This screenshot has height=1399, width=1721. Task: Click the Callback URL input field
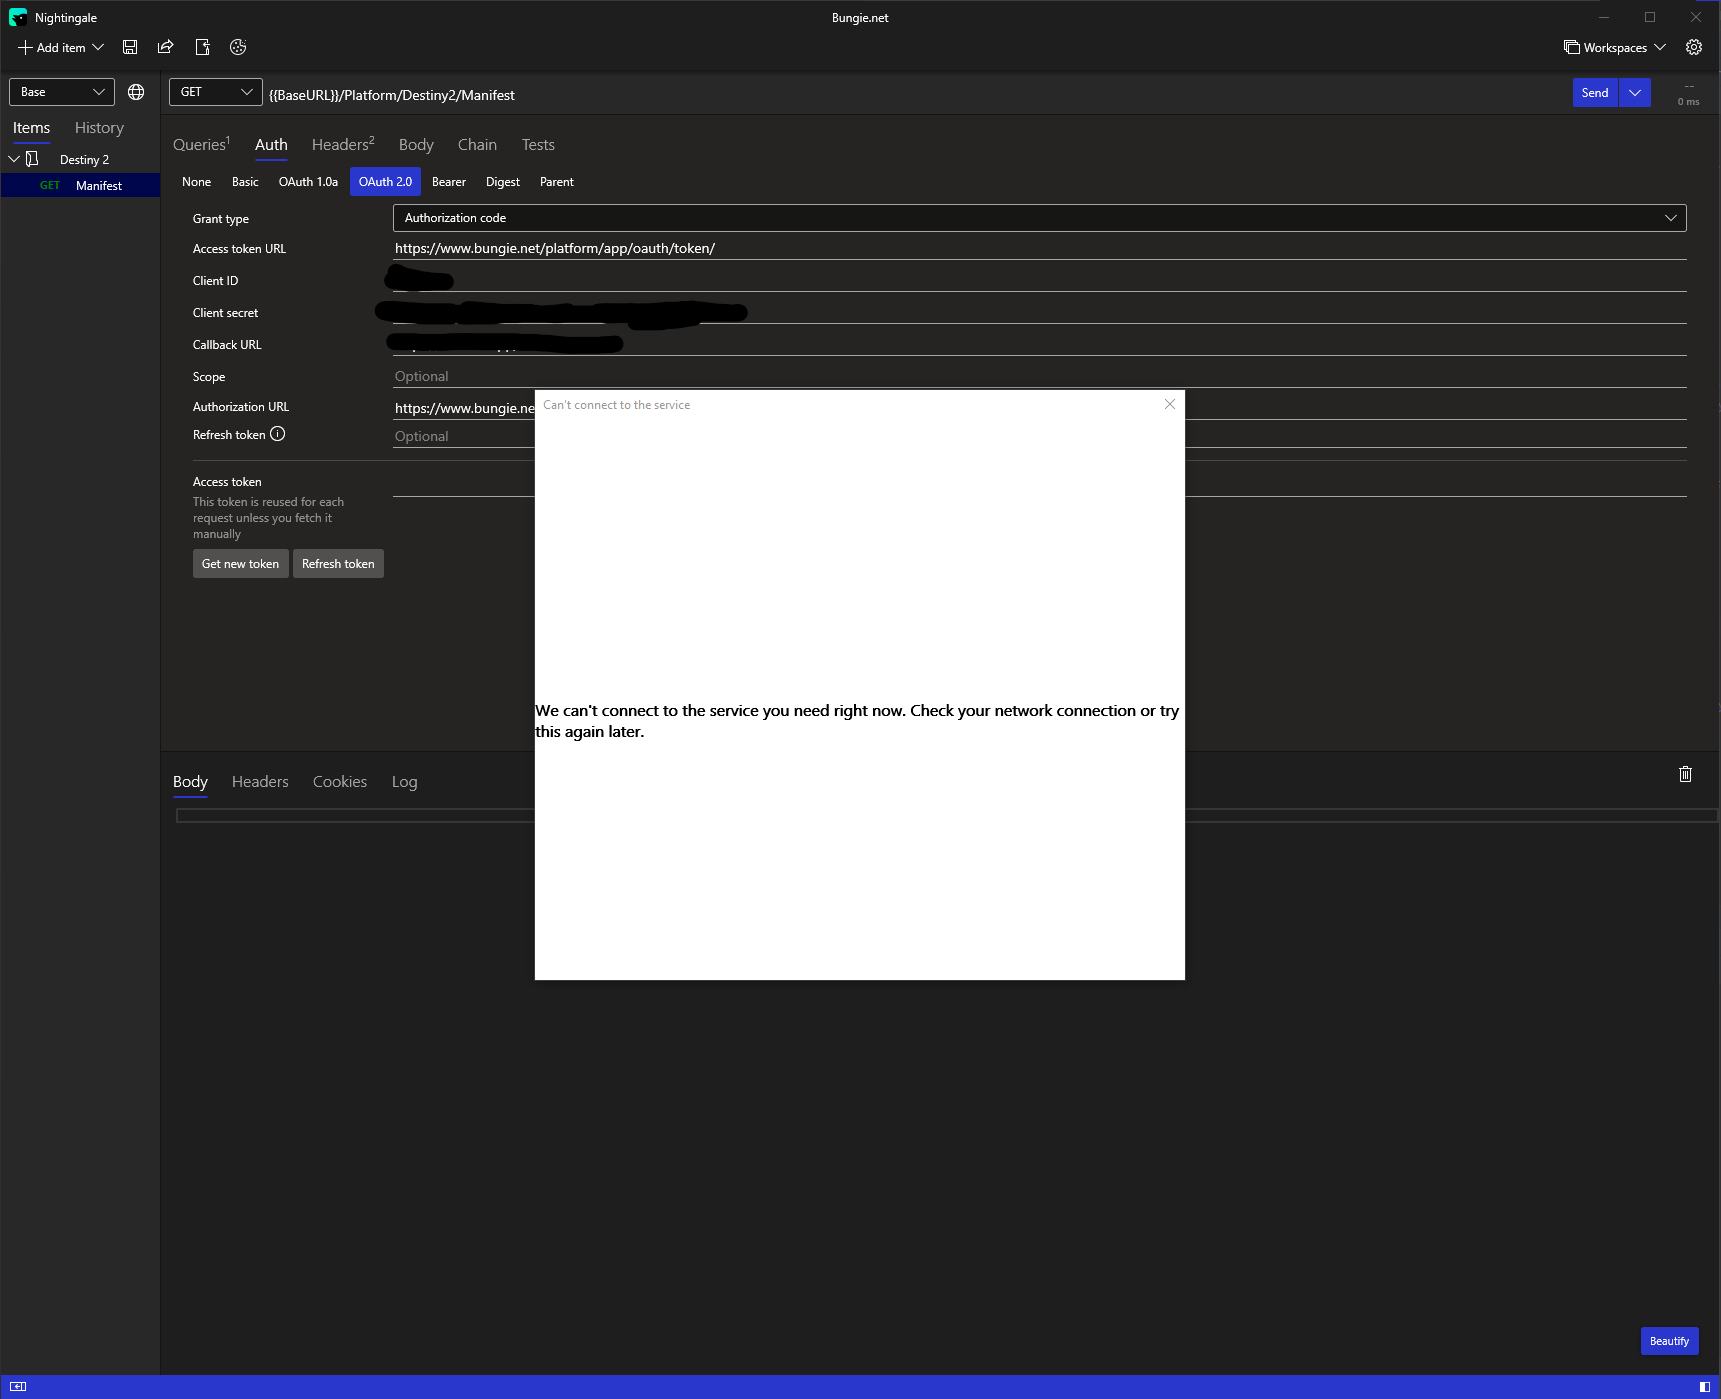tap(1040, 344)
